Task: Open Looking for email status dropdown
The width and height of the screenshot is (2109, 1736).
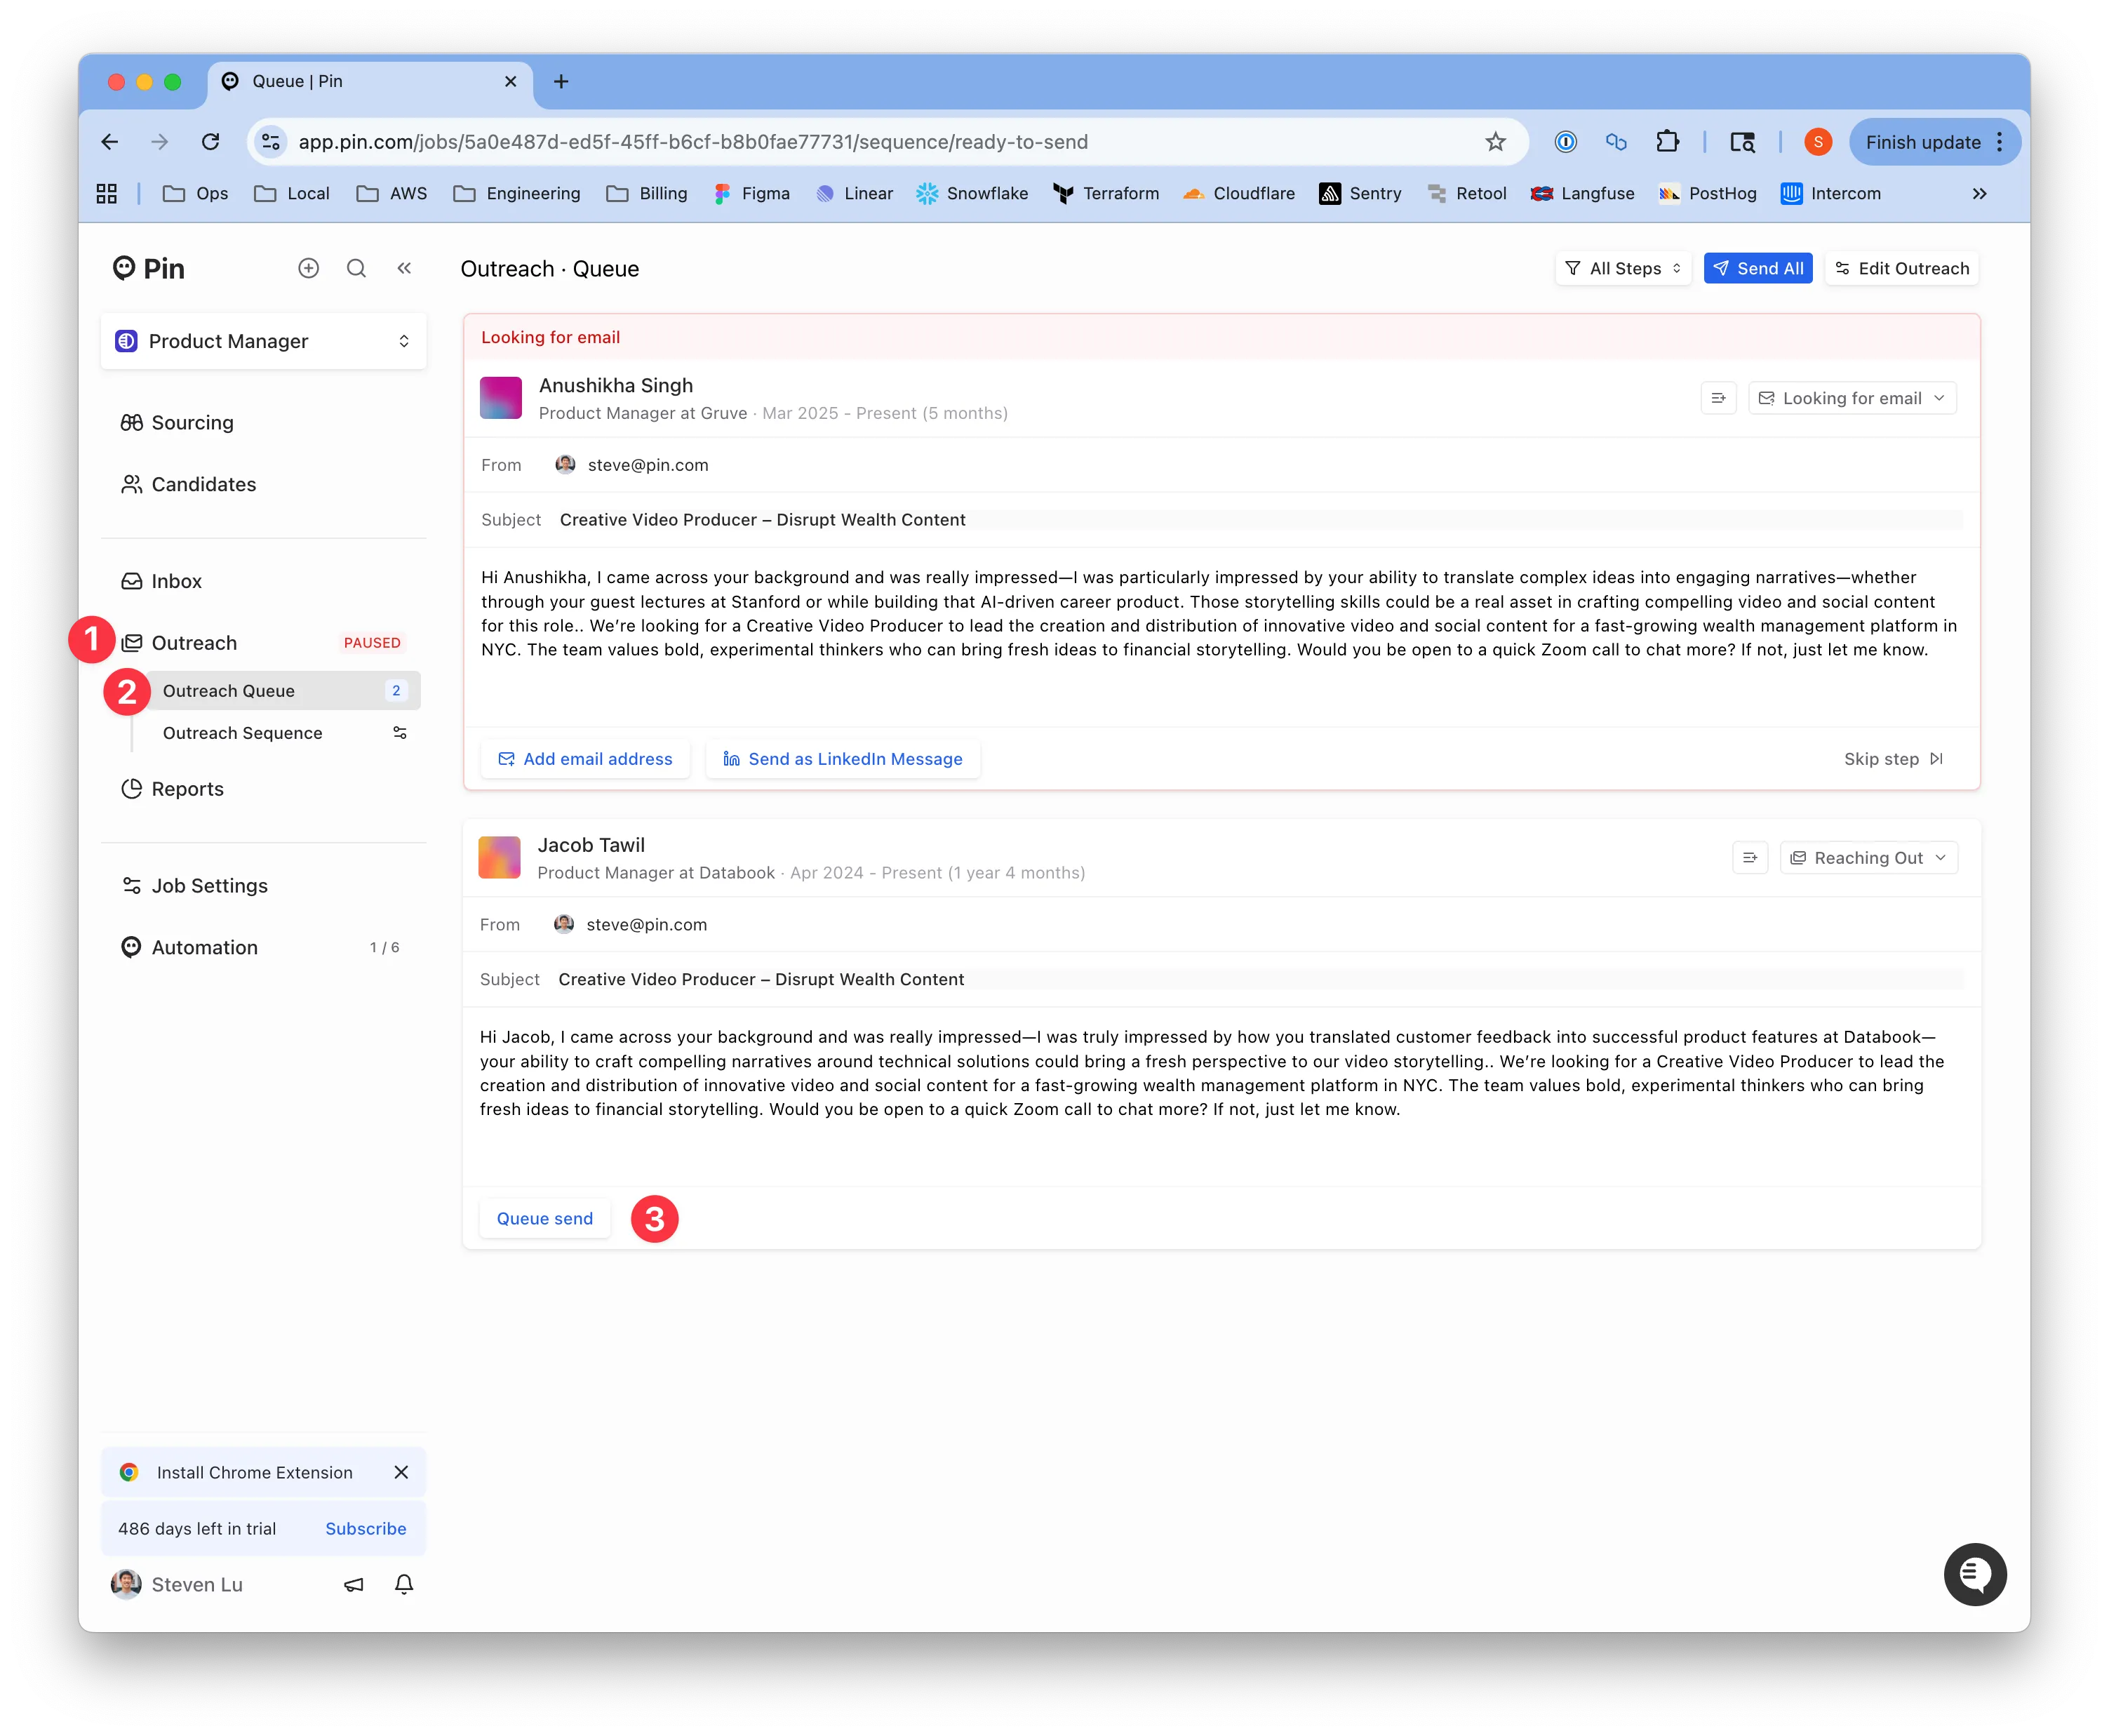Action: pyautogui.click(x=1852, y=398)
